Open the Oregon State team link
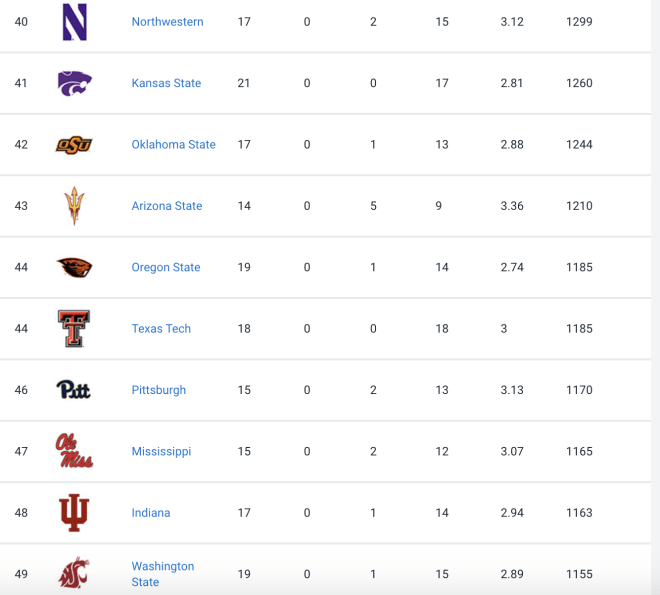 [x=166, y=268]
